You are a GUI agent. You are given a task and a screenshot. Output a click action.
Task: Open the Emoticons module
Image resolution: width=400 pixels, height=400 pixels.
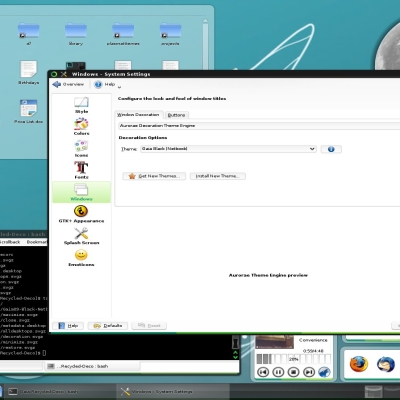click(x=81, y=258)
